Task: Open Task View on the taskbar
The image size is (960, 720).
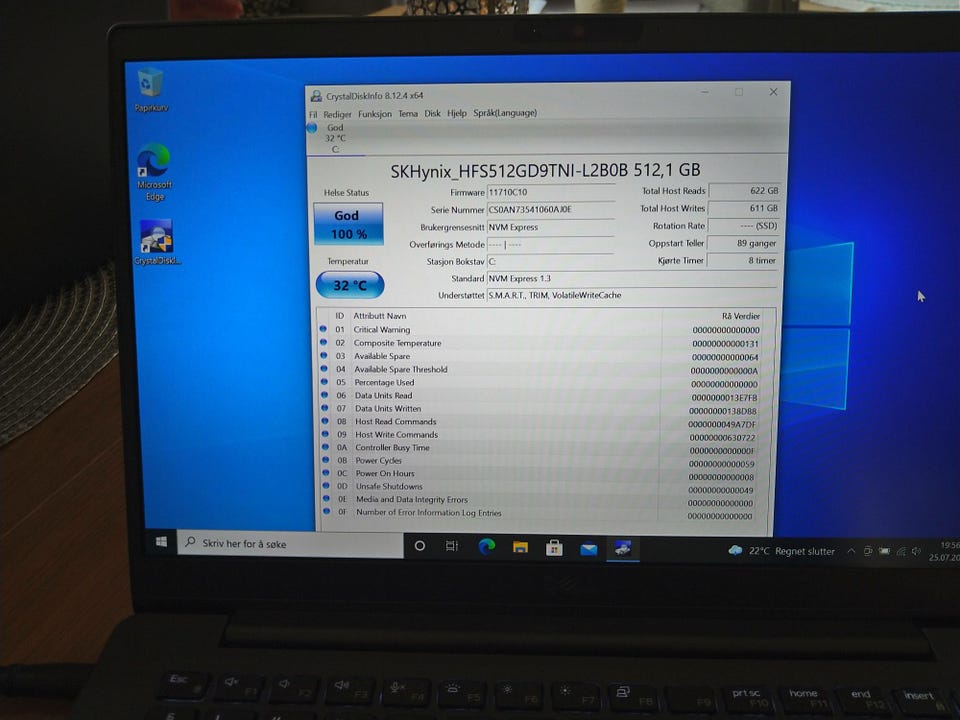Action: [452, 546]
